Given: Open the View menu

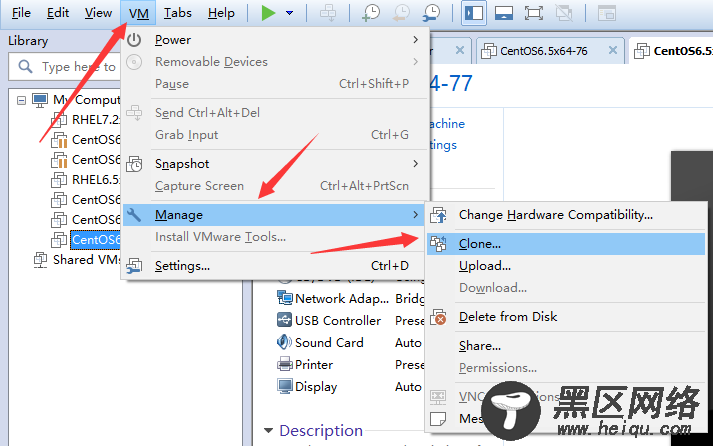Looking at the screenshot, I should (x=98, y=13).
